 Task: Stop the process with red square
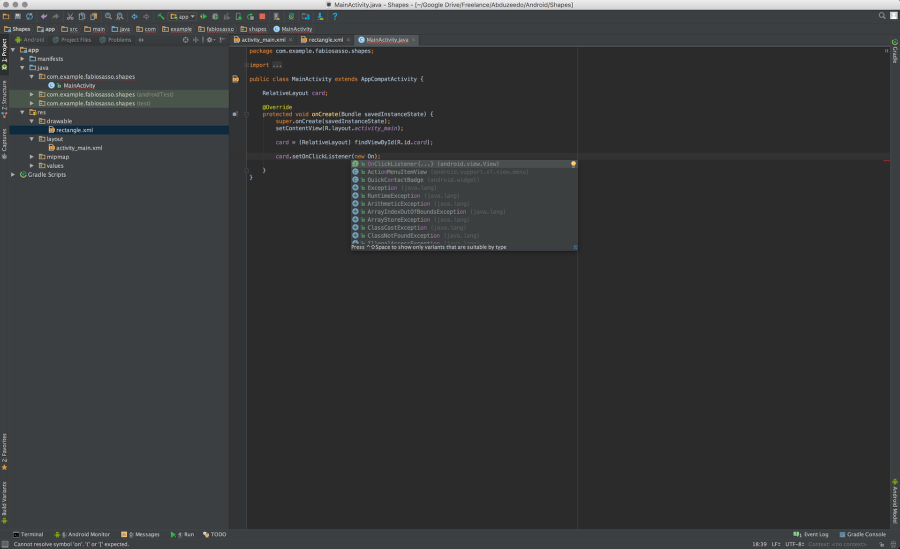(x=262, y=17)
